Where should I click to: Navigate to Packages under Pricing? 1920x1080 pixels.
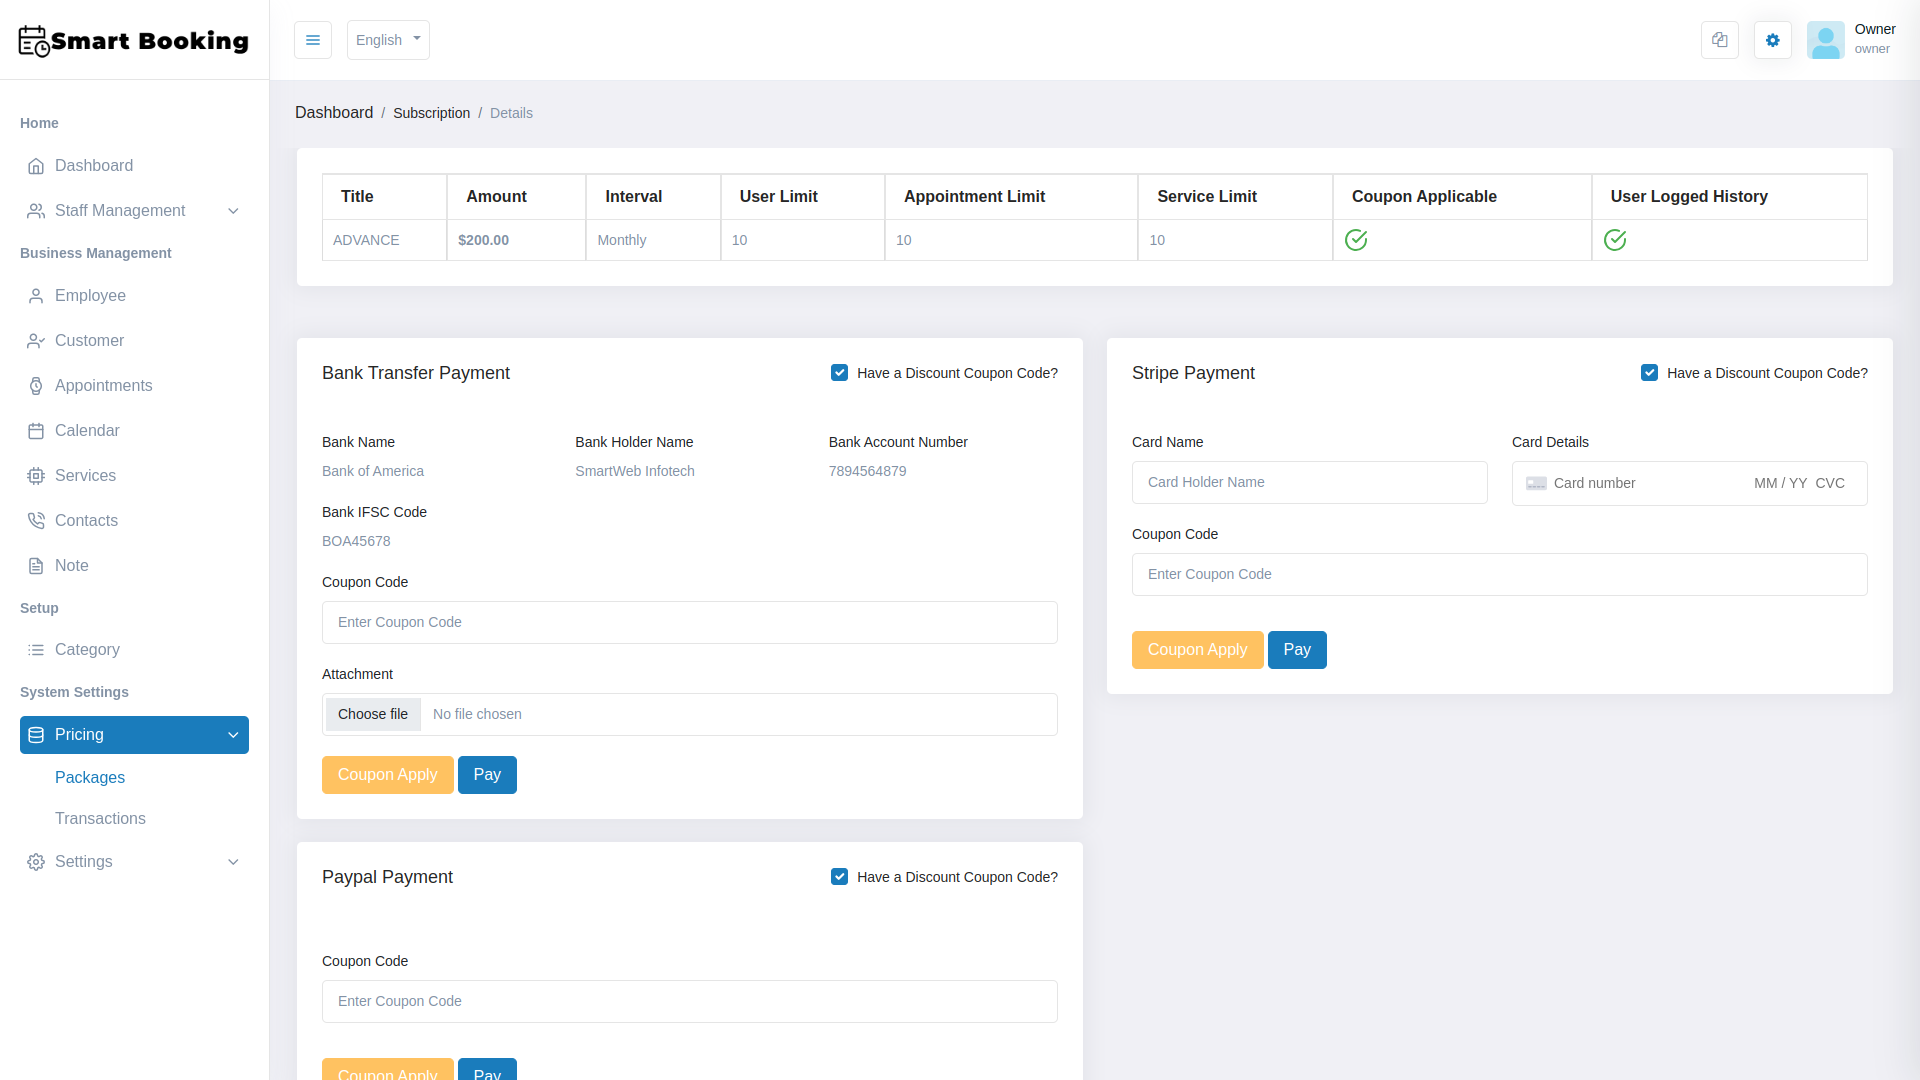point(90,777)
